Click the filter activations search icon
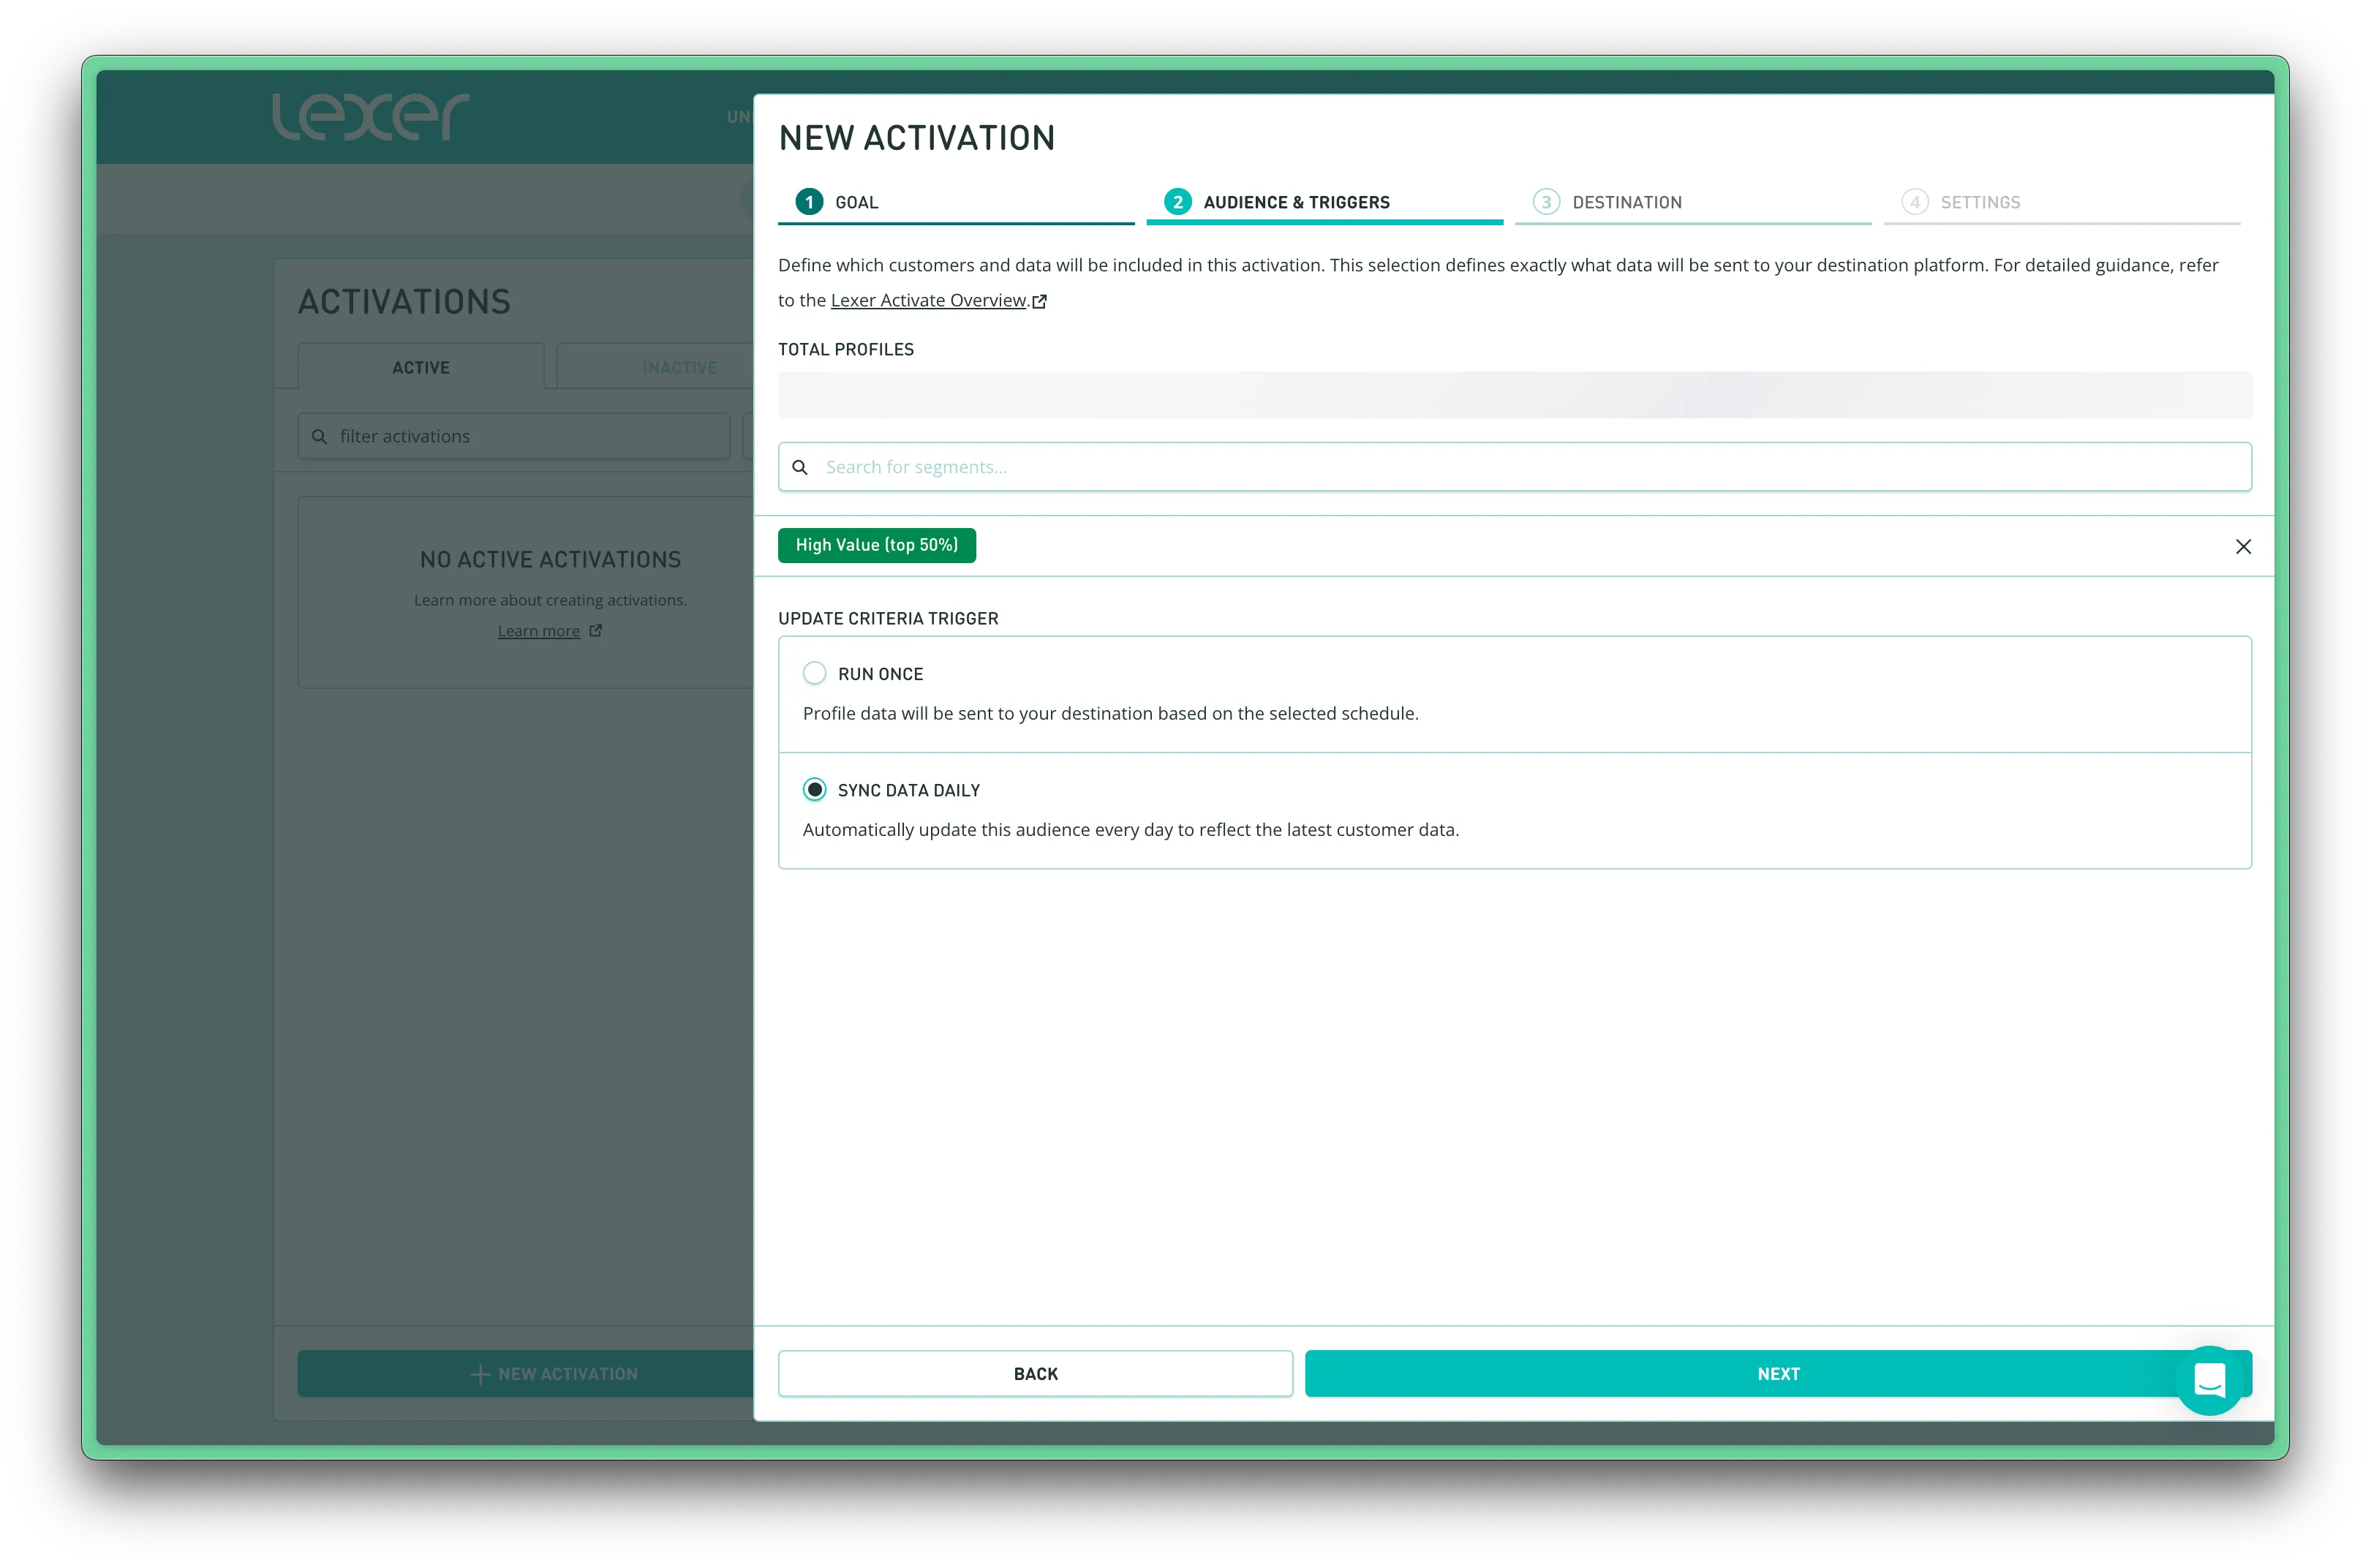2371x1568 pixels. (x=319, y=437)
